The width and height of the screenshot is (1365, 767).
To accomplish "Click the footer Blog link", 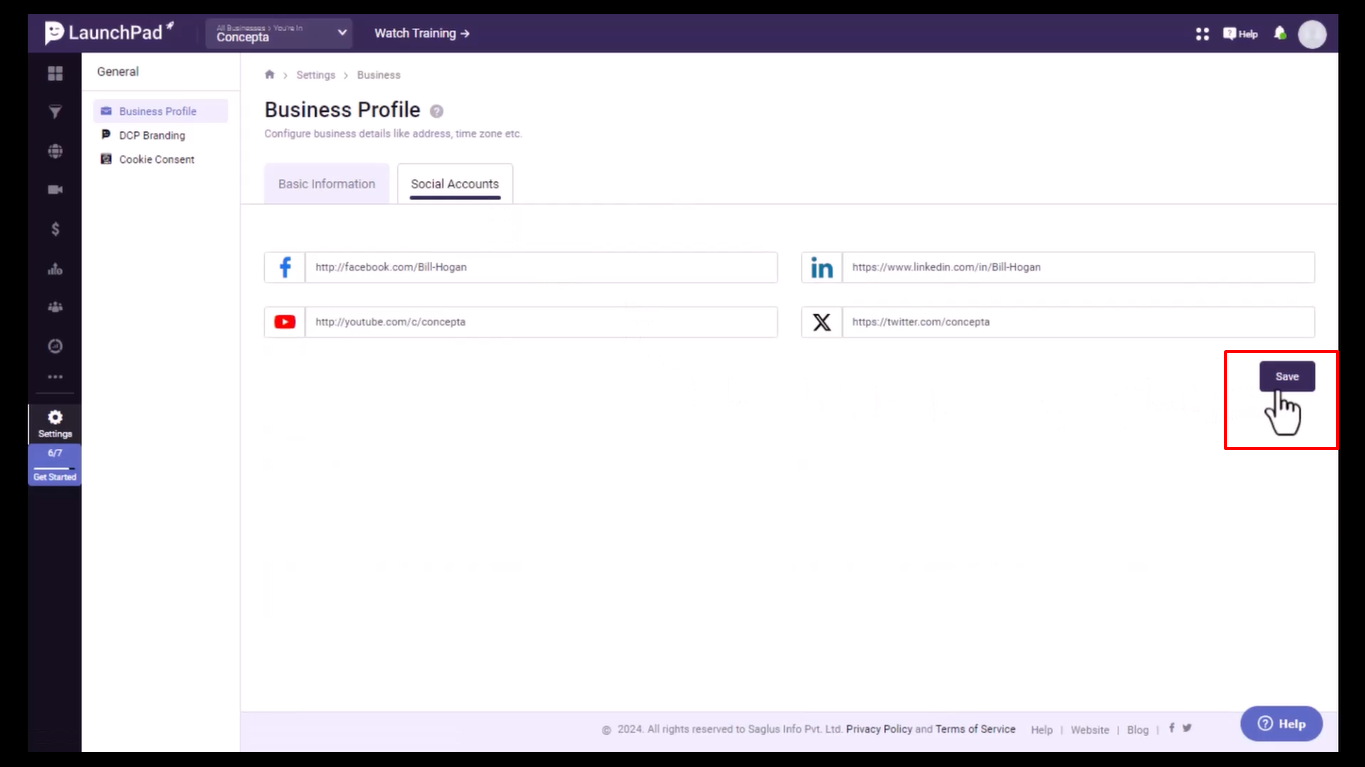I will [1138, 730].
